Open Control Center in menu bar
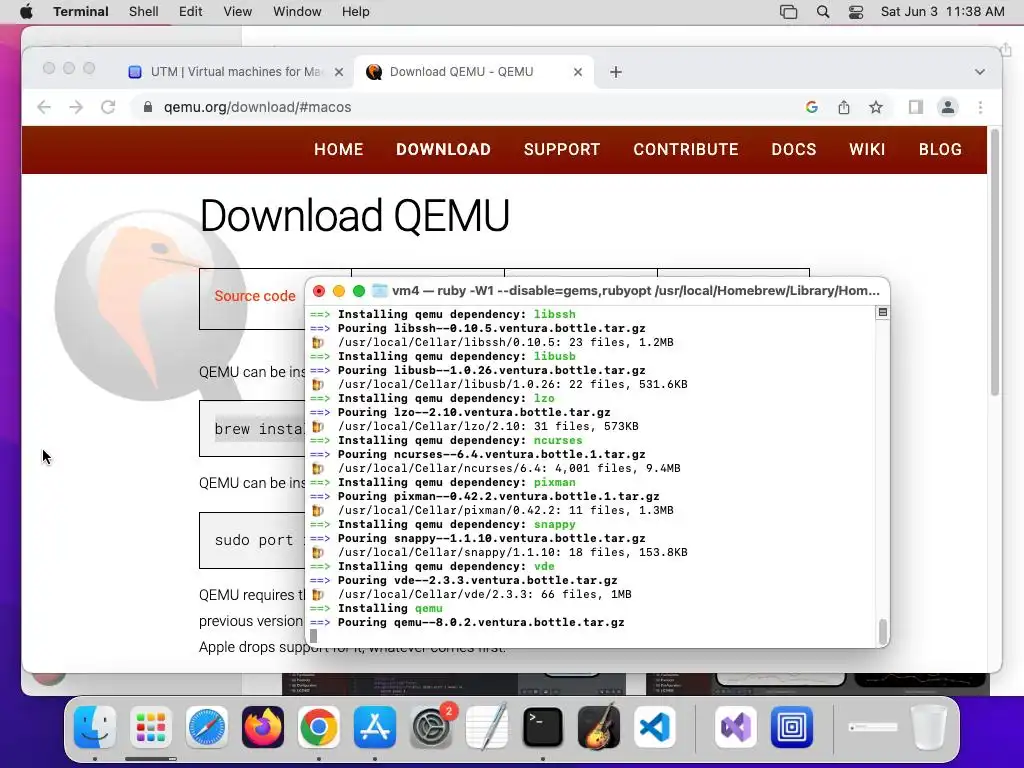The image size is (1024, 768). click(x=856, y=12)
